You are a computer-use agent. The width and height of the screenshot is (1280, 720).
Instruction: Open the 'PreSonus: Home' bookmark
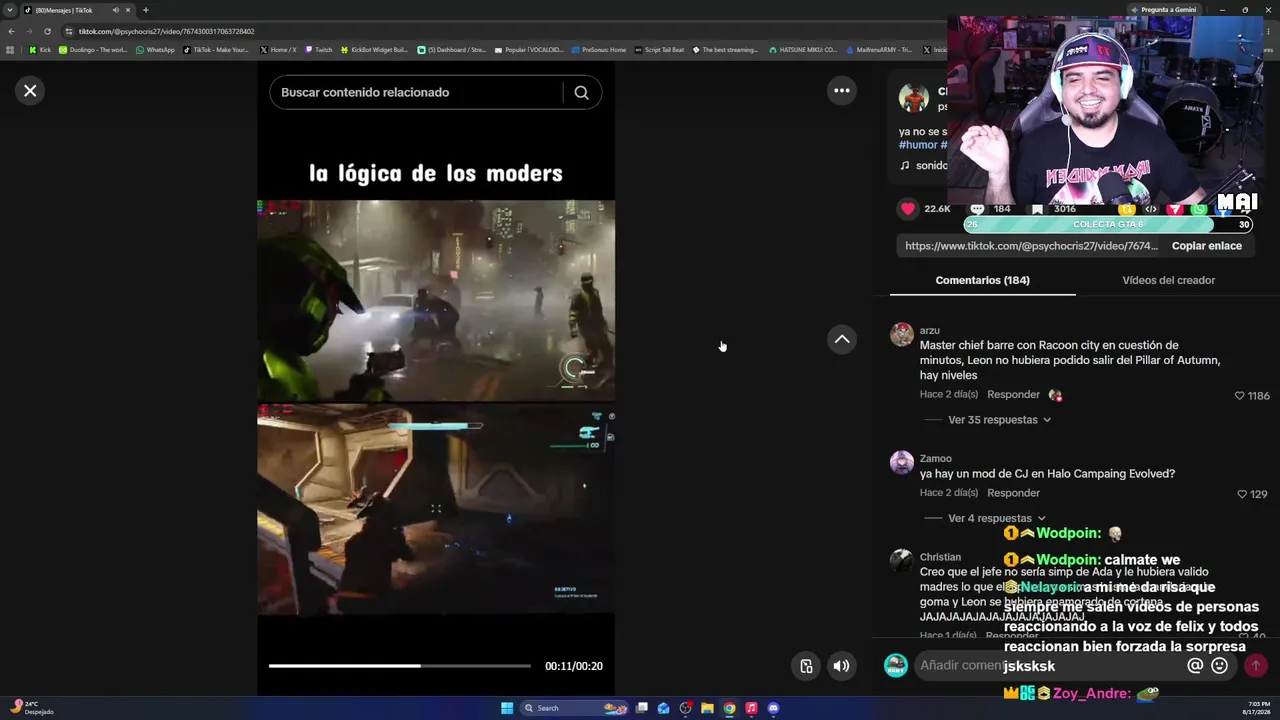[x=599, y=49]
